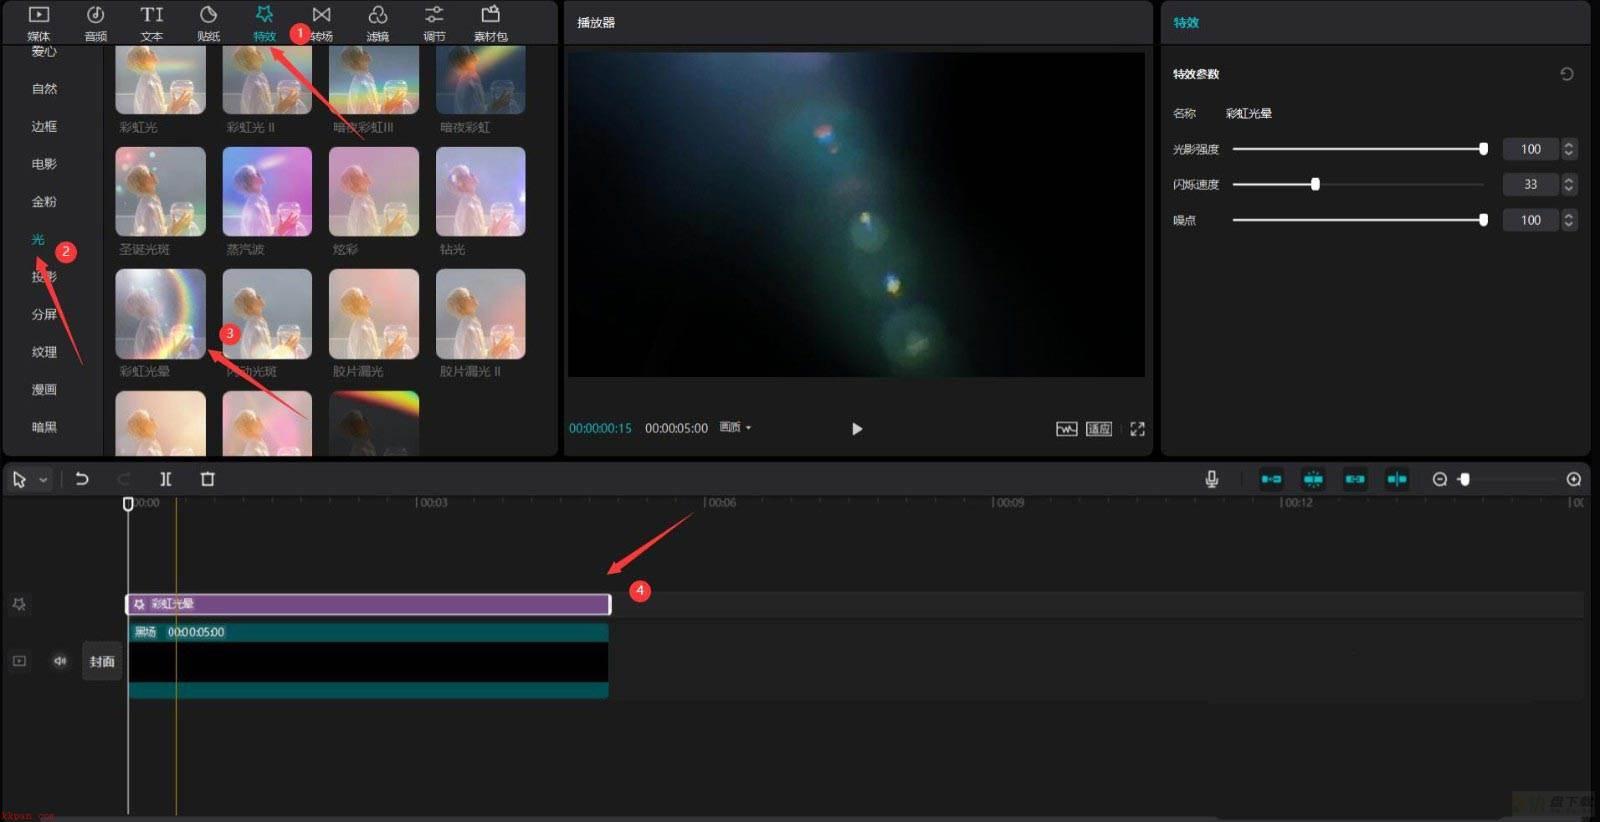The height and width of the screenshot is (822, 1600).
Task: Choose the 胶片漏光 II effect thumbnail
Action: [481, 314]
